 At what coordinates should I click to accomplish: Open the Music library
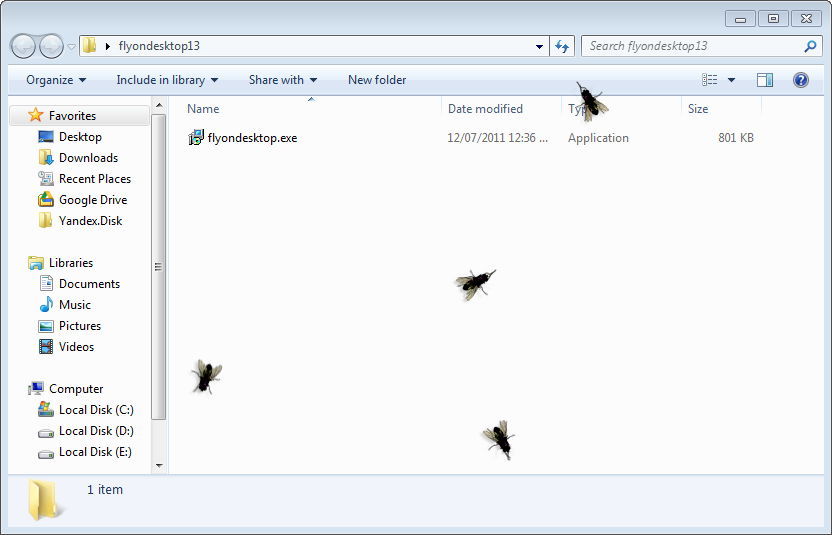point(74,305)
